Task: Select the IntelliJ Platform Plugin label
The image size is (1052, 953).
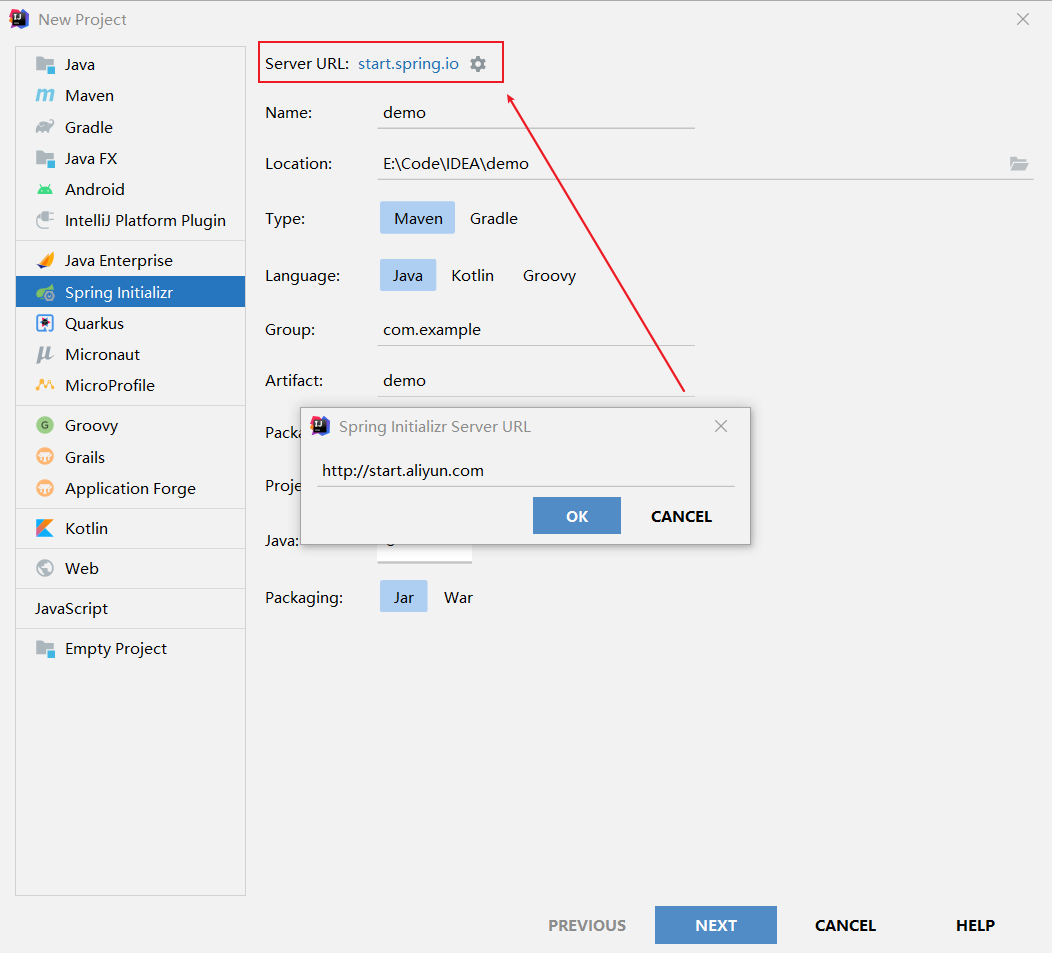Action: [145, 221]
